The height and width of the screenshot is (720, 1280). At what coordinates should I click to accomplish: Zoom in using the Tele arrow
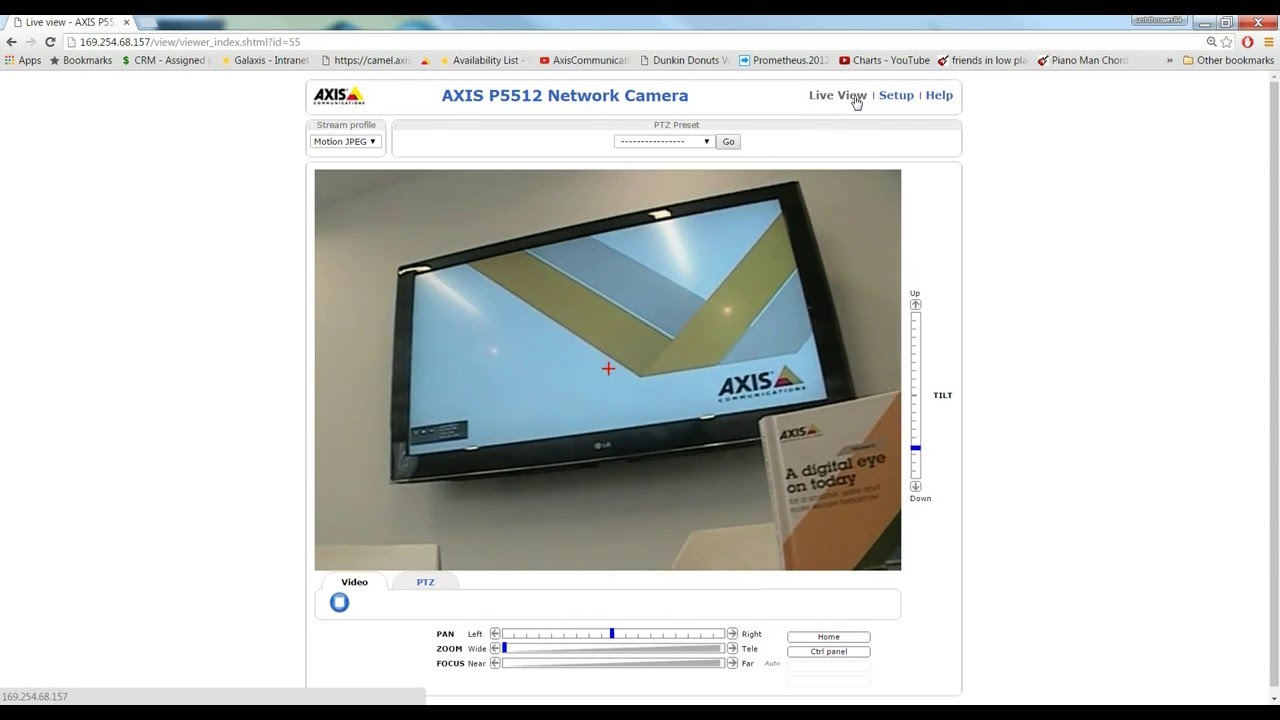click(732, 649)
